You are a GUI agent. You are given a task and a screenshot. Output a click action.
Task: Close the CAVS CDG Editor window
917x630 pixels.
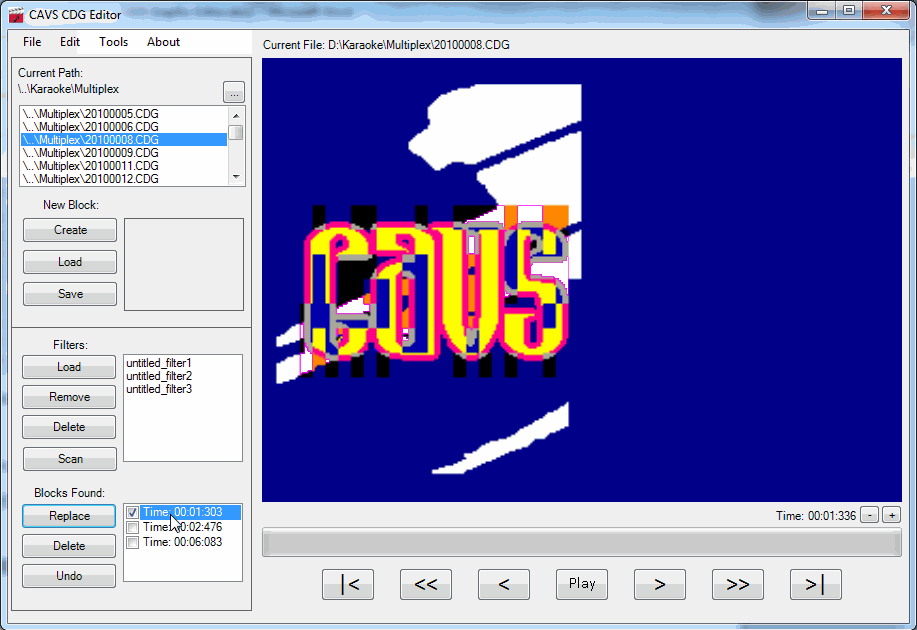[x=886, y=11]
